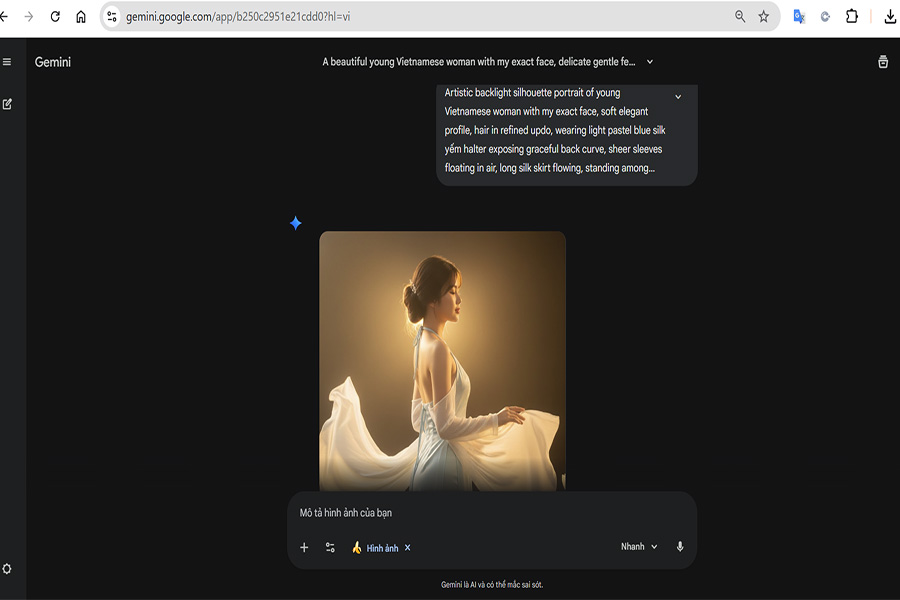
Task: Open the tools sliders icon in prompt box
Action: (330, 547)
